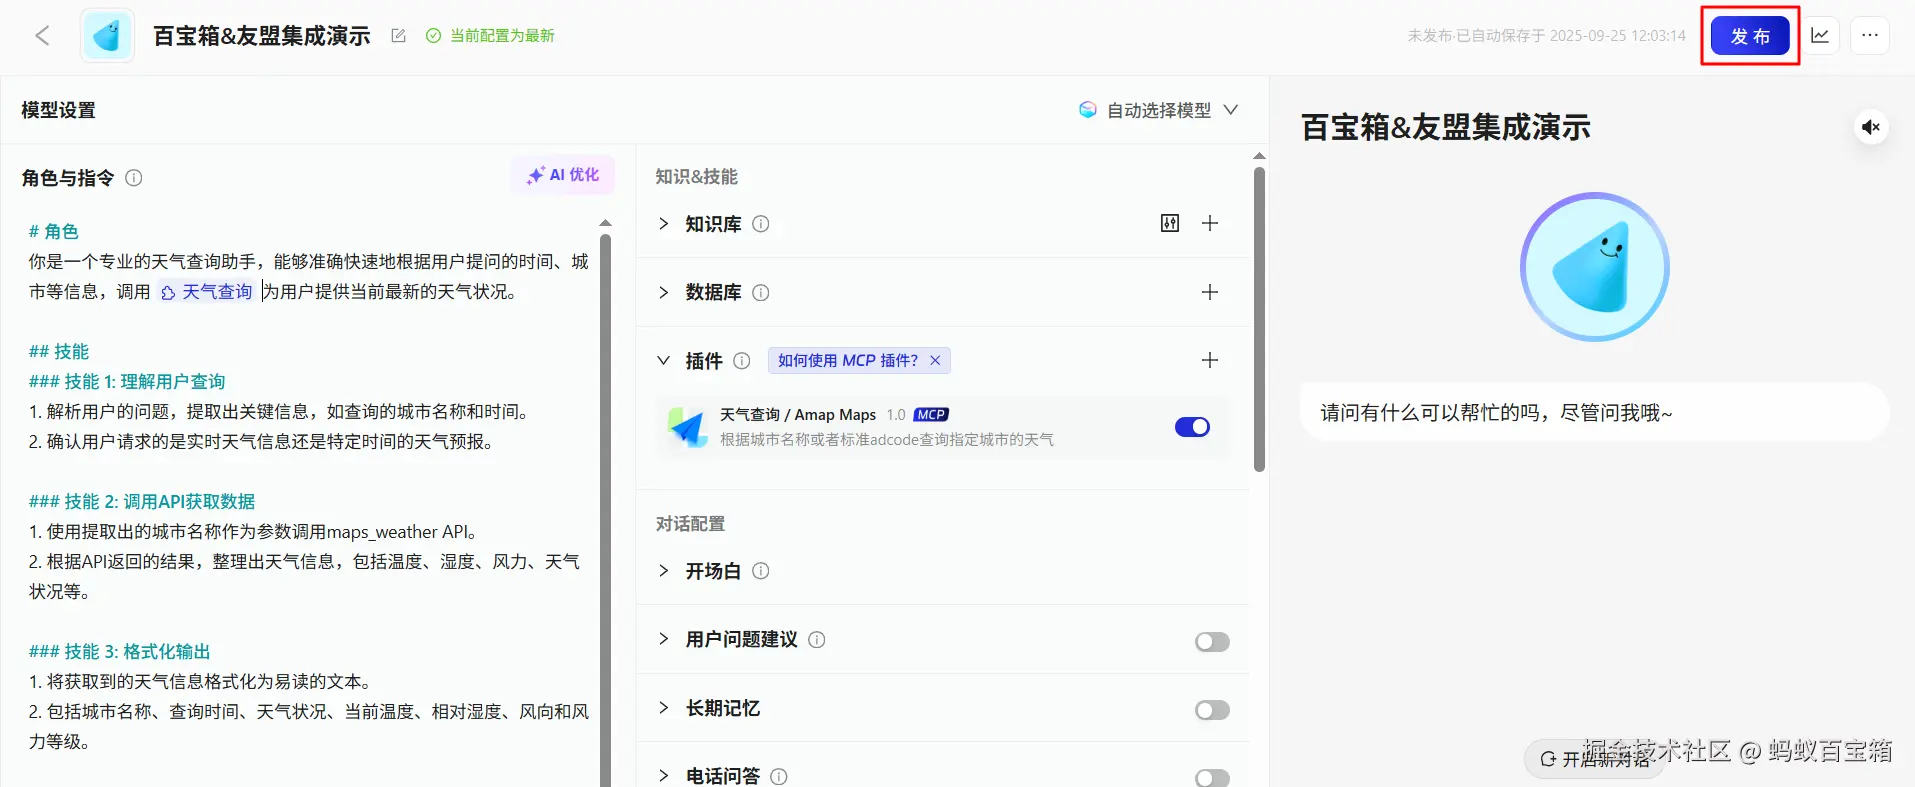Image resolution: width=1915 pixels, height=787 pixels.
Task: Enable 长期记忆 toggle
Action: tap(1212, 710)
